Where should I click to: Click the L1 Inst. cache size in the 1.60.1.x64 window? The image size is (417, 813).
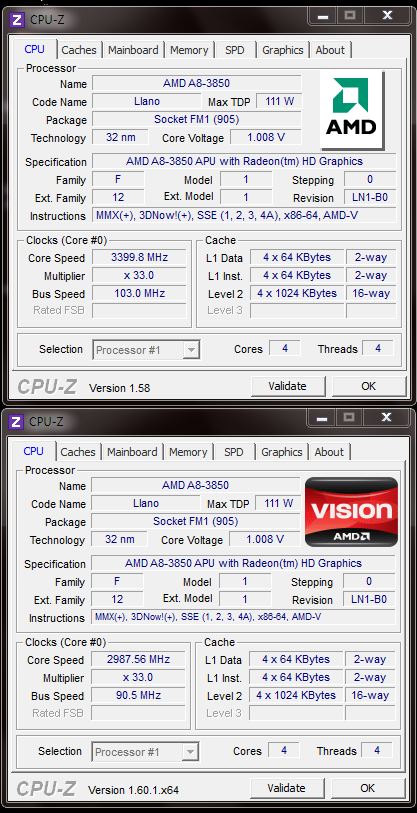(296, 677)
